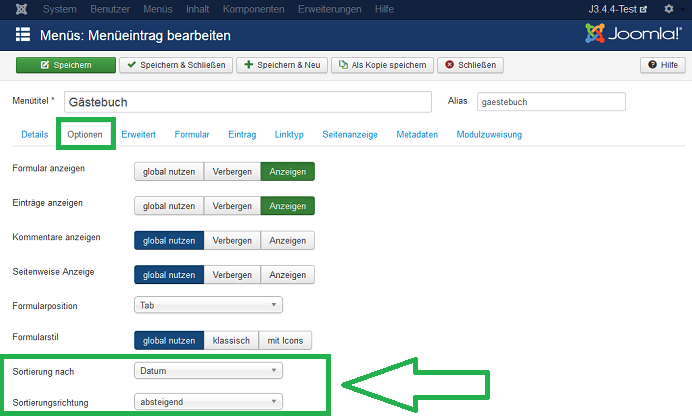Image resolution: width=692 pixels, height=416 pixels.
Task: Expand the Sortierung nach dropdown
Action: [x=208, y=371]
